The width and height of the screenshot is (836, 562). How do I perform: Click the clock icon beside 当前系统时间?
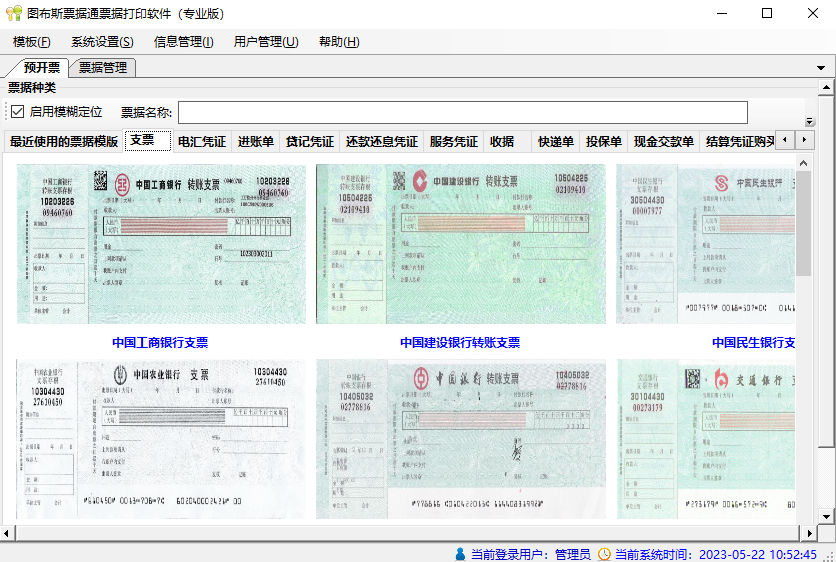(604, 554)
